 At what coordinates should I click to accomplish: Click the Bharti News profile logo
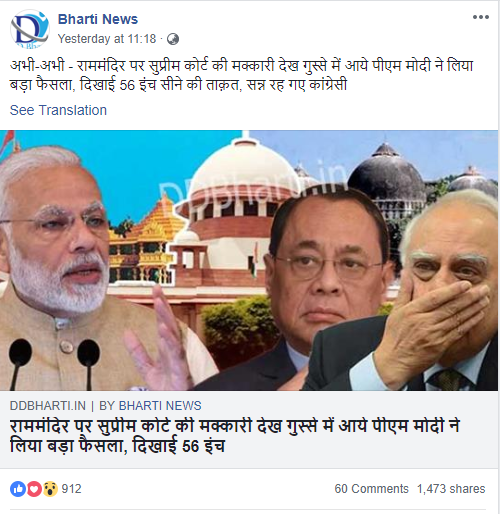coord(30,29)
